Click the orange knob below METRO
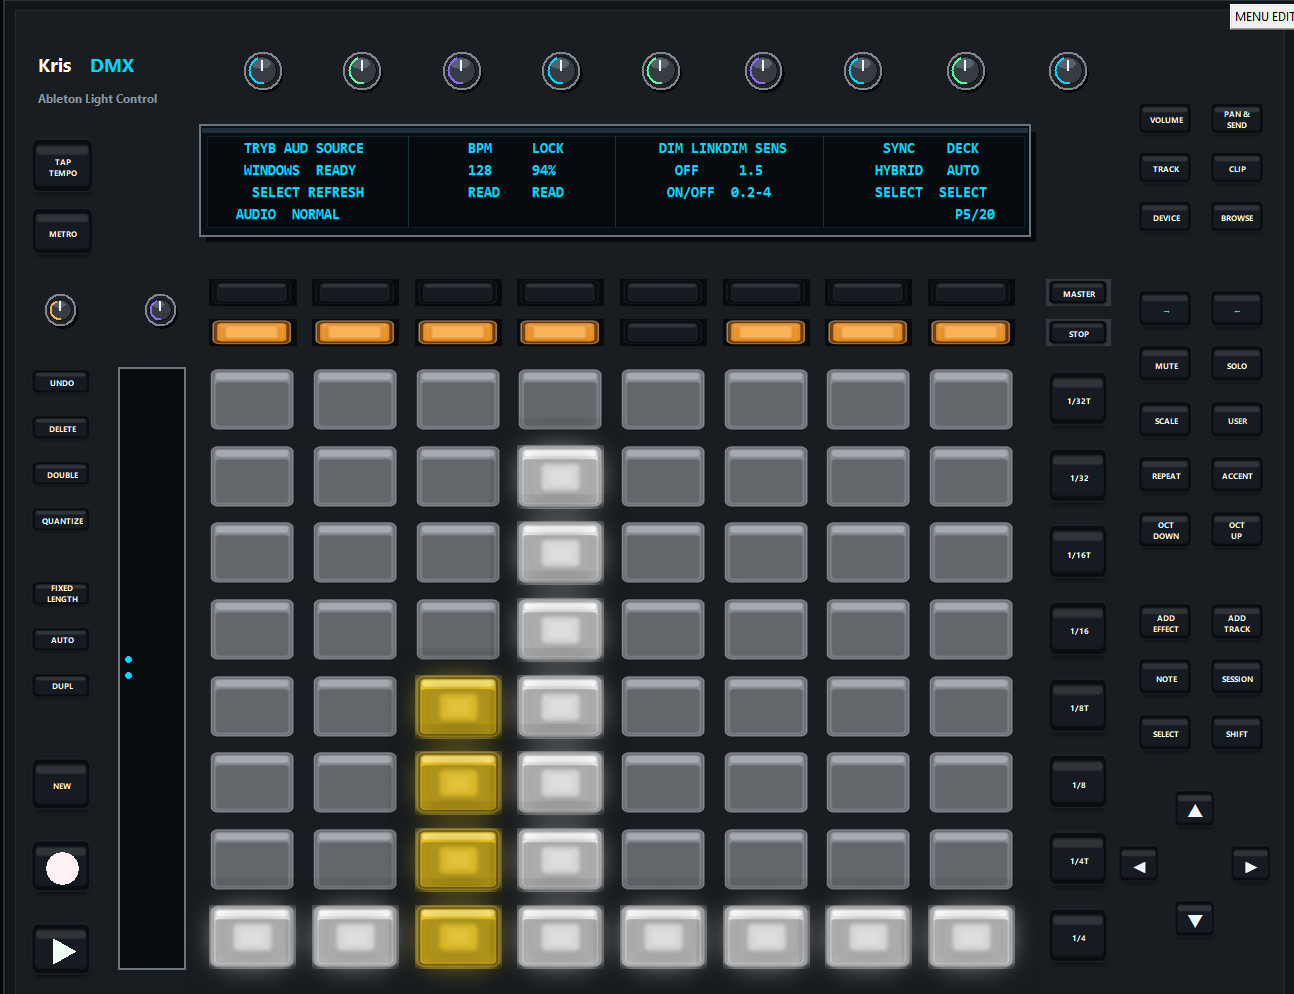The height and width of the screenshot is (994, 1294). [x=60, y=310]
